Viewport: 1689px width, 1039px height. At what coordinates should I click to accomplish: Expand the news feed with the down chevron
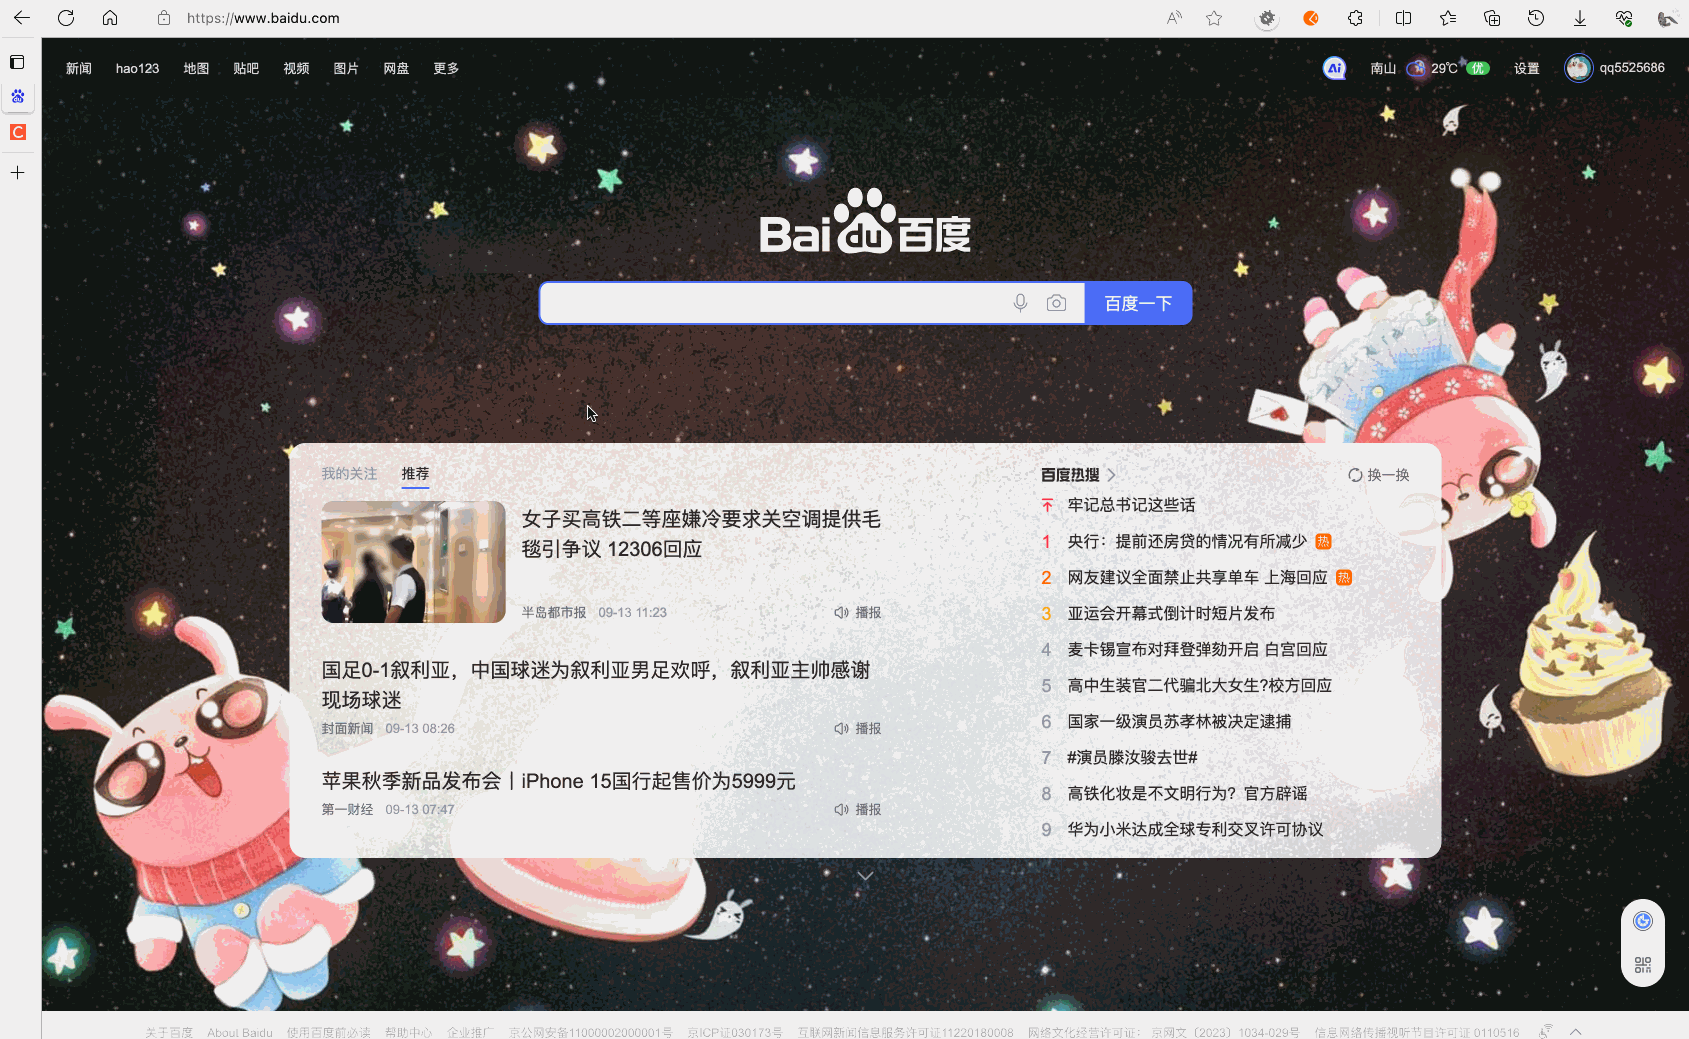click(864, 874)
